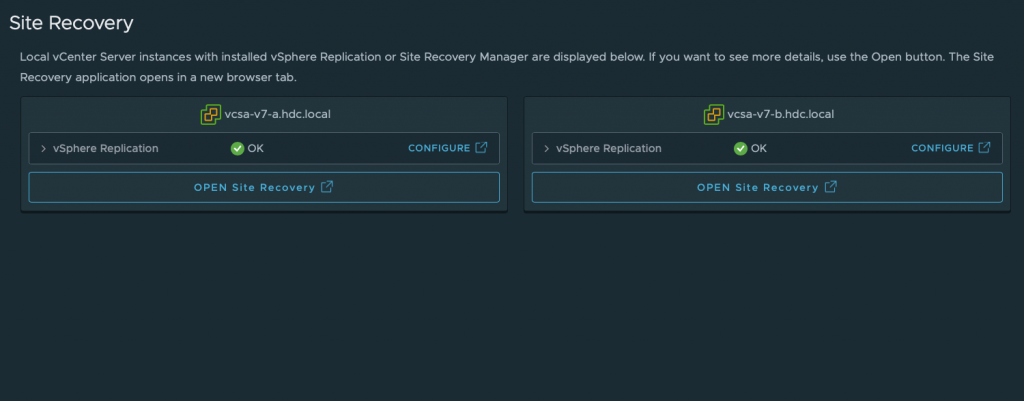The height and width of the screenshot is (401, 1024).
Task: Click external-link icon next to CONFIGURE on vcsa-v7-a
Action: click(481, 148)
